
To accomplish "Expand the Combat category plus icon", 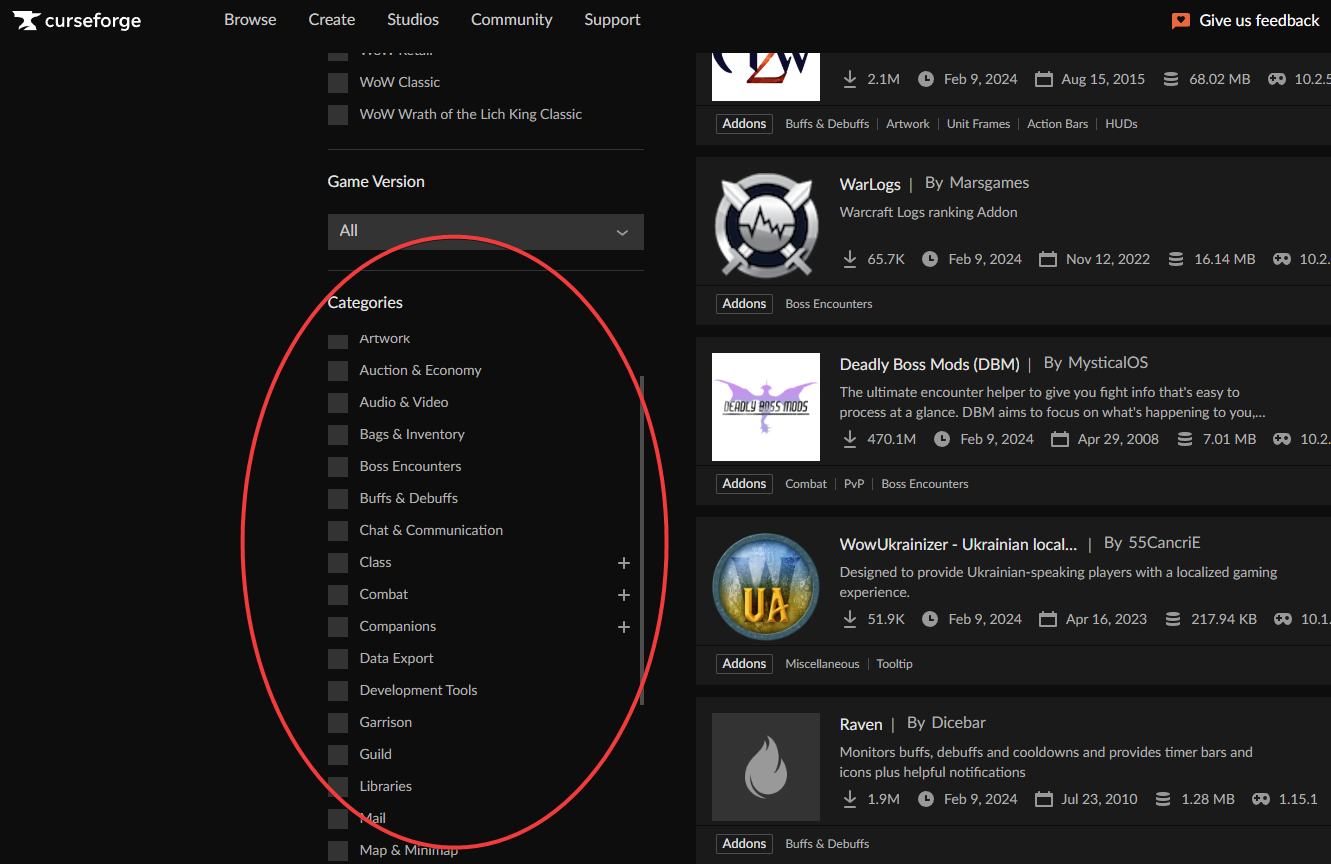I will (623, 595).
